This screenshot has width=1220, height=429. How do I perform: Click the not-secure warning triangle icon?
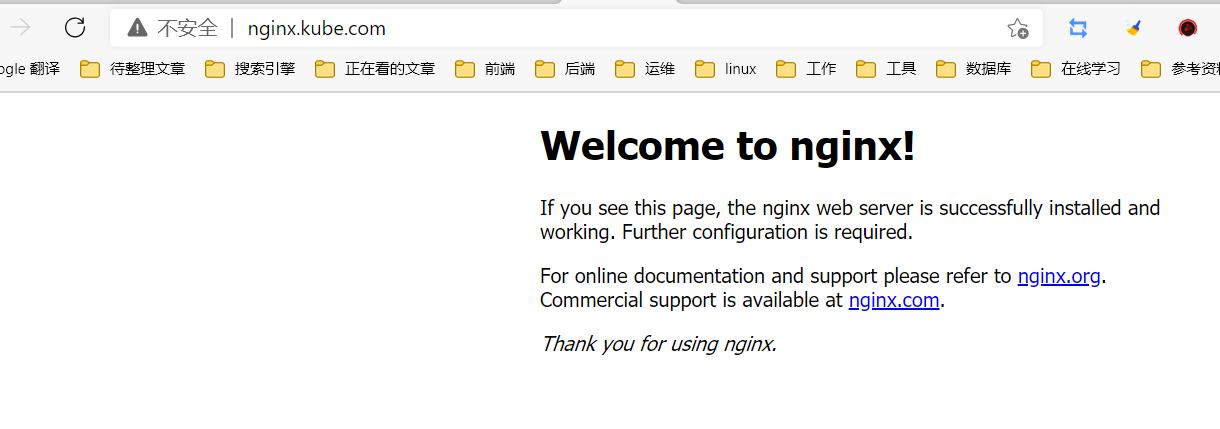(x=138, y=28)
